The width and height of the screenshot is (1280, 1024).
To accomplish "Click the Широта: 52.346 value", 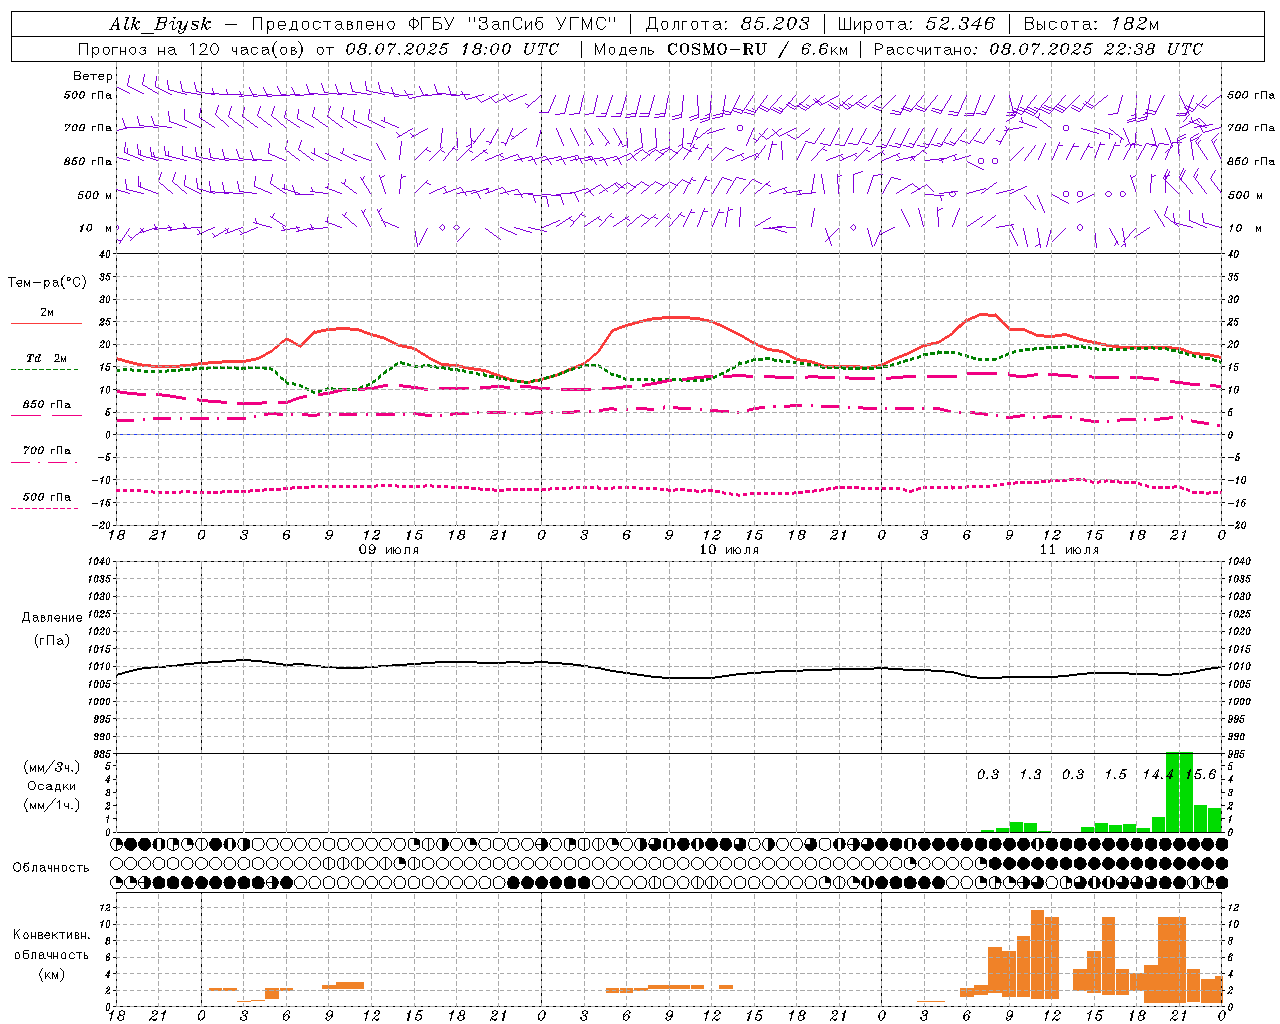I will tap(916, 24).
